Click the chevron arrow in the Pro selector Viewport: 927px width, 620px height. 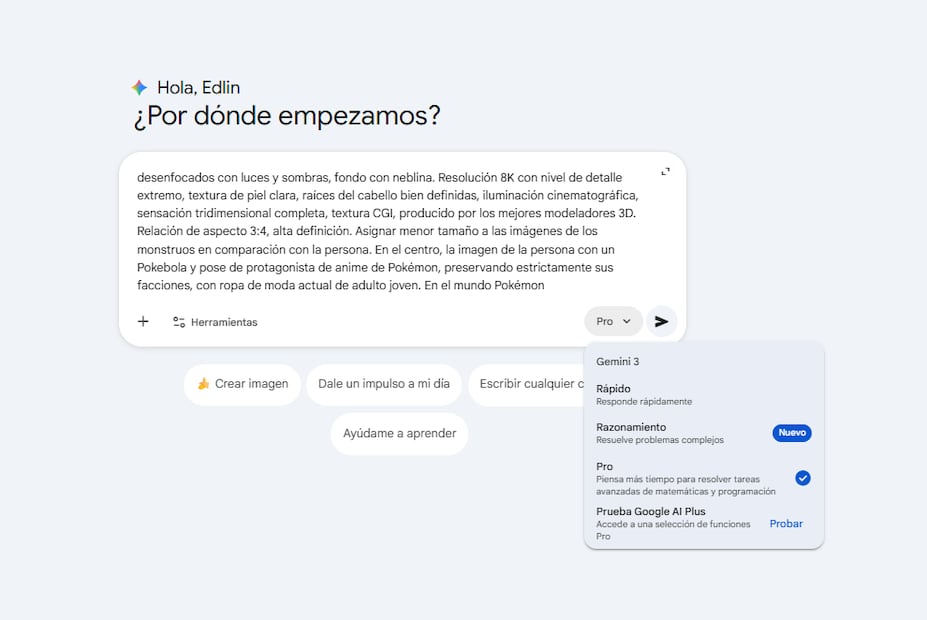point(627,322)
